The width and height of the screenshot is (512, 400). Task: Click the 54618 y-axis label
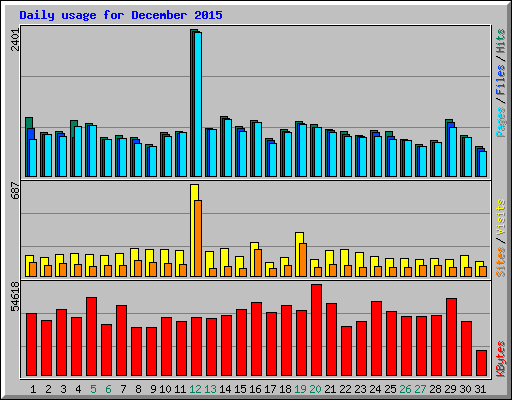click(x=15, y=297)
